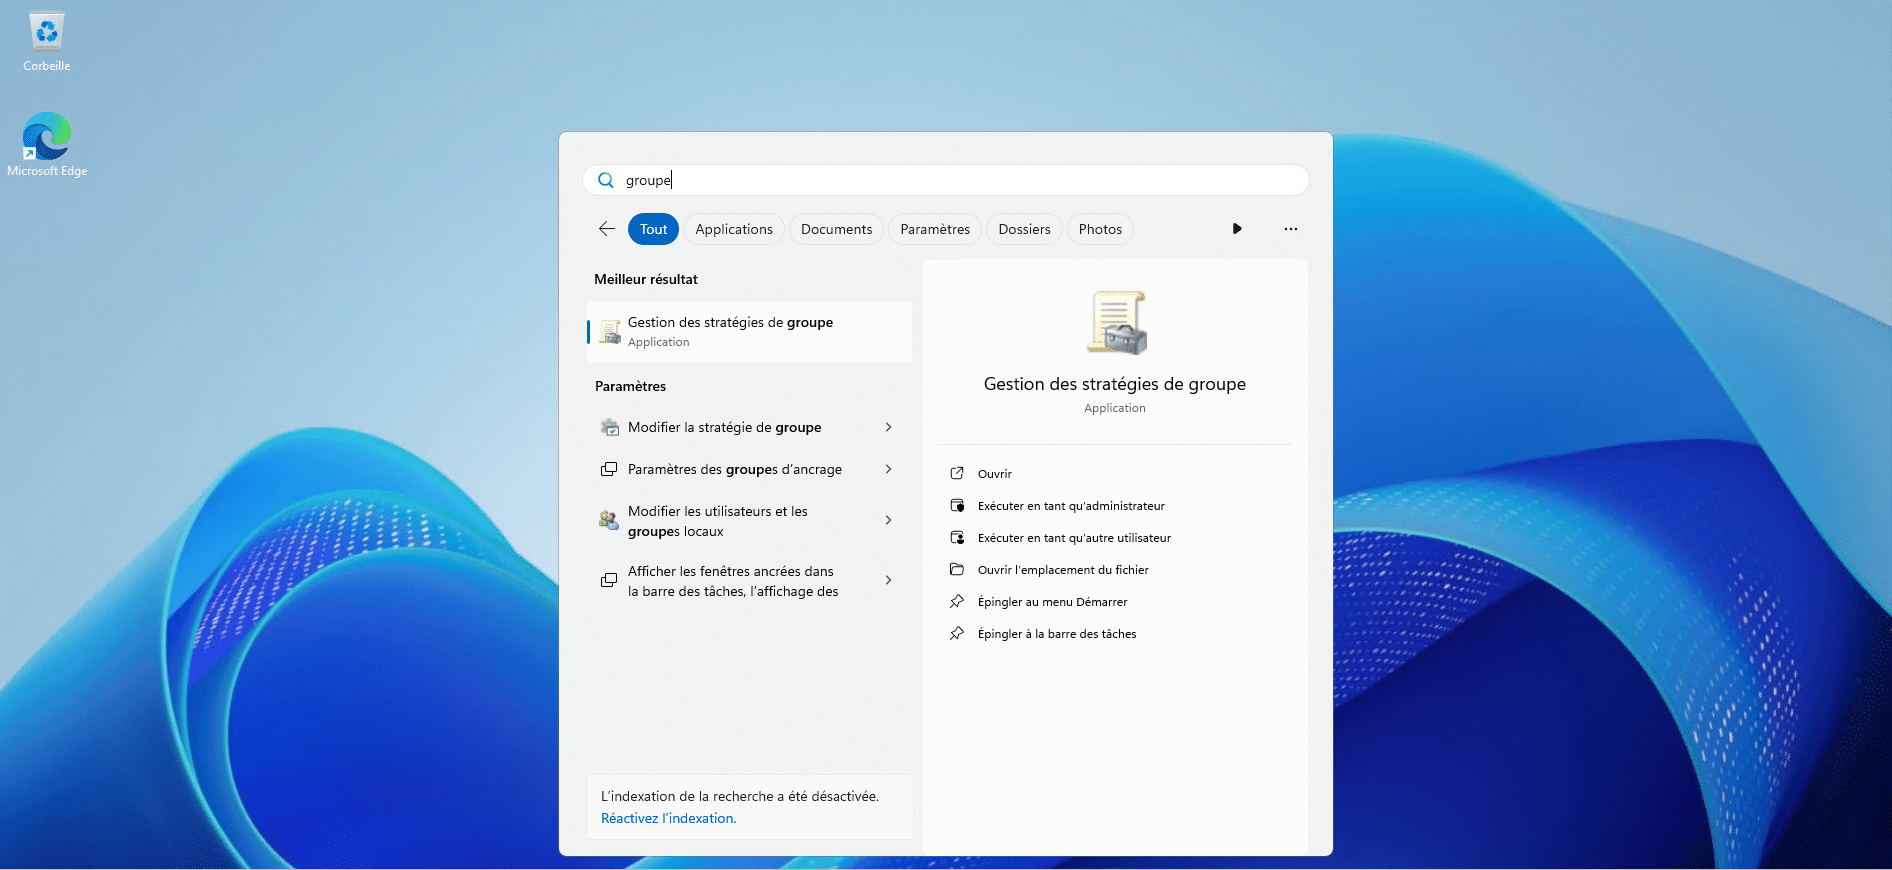Click the large Gestion des stratégies de groupe icon
1892x870 pixels.
tap(1115, 323)
